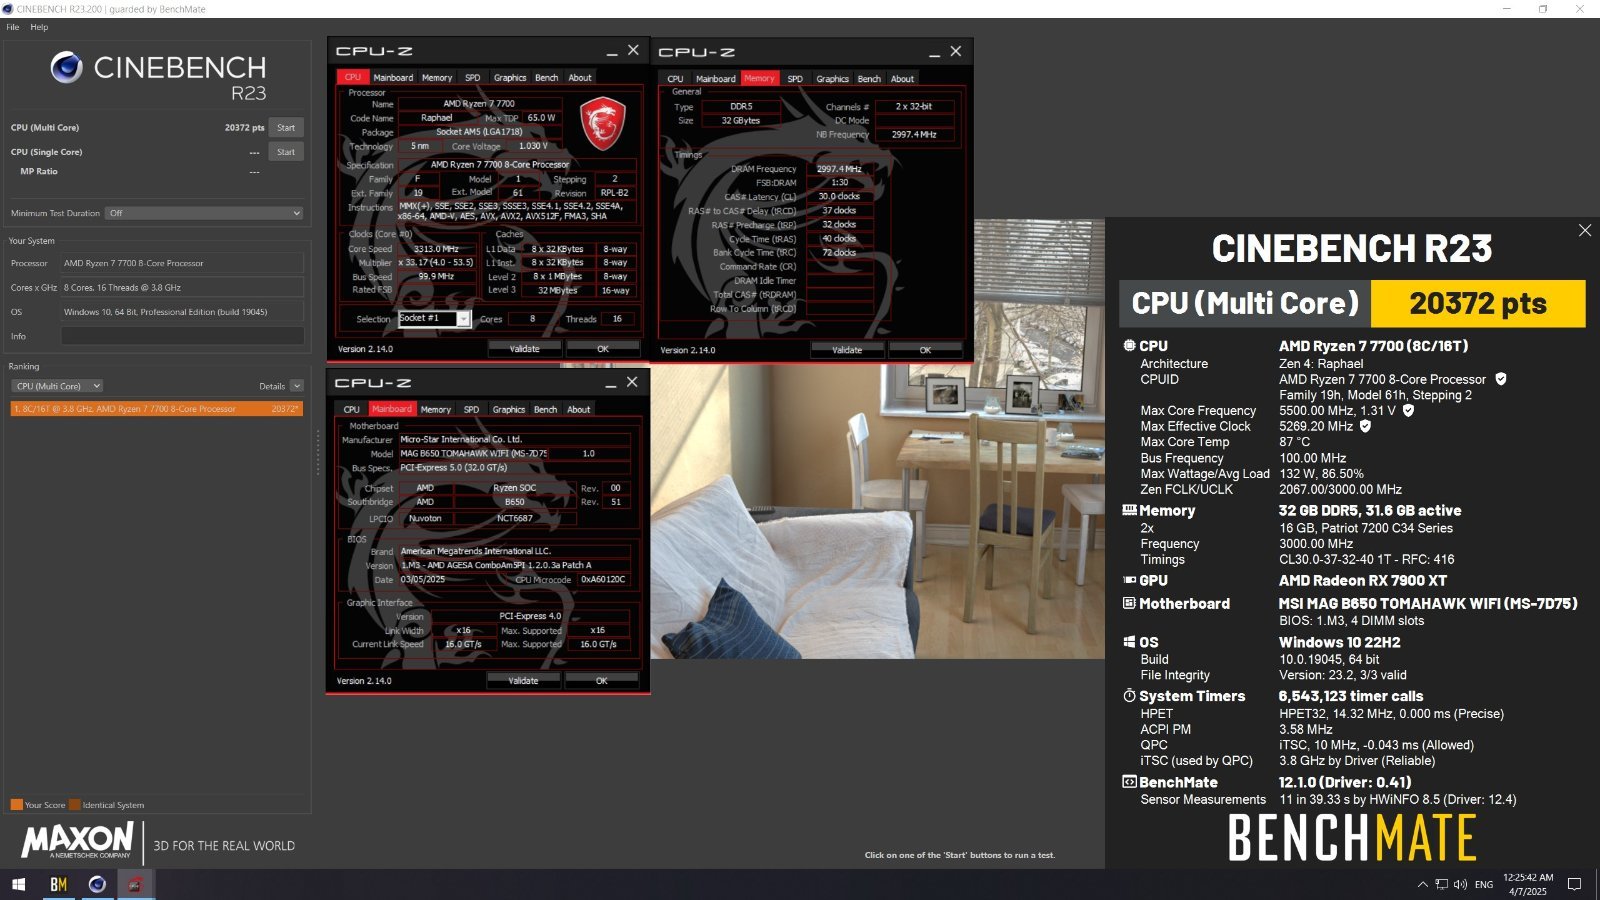Image resolution: width=1600 pixels, height=900 pixels.
Task: Click the empty Info field under Your System
Action: [182, 336]
